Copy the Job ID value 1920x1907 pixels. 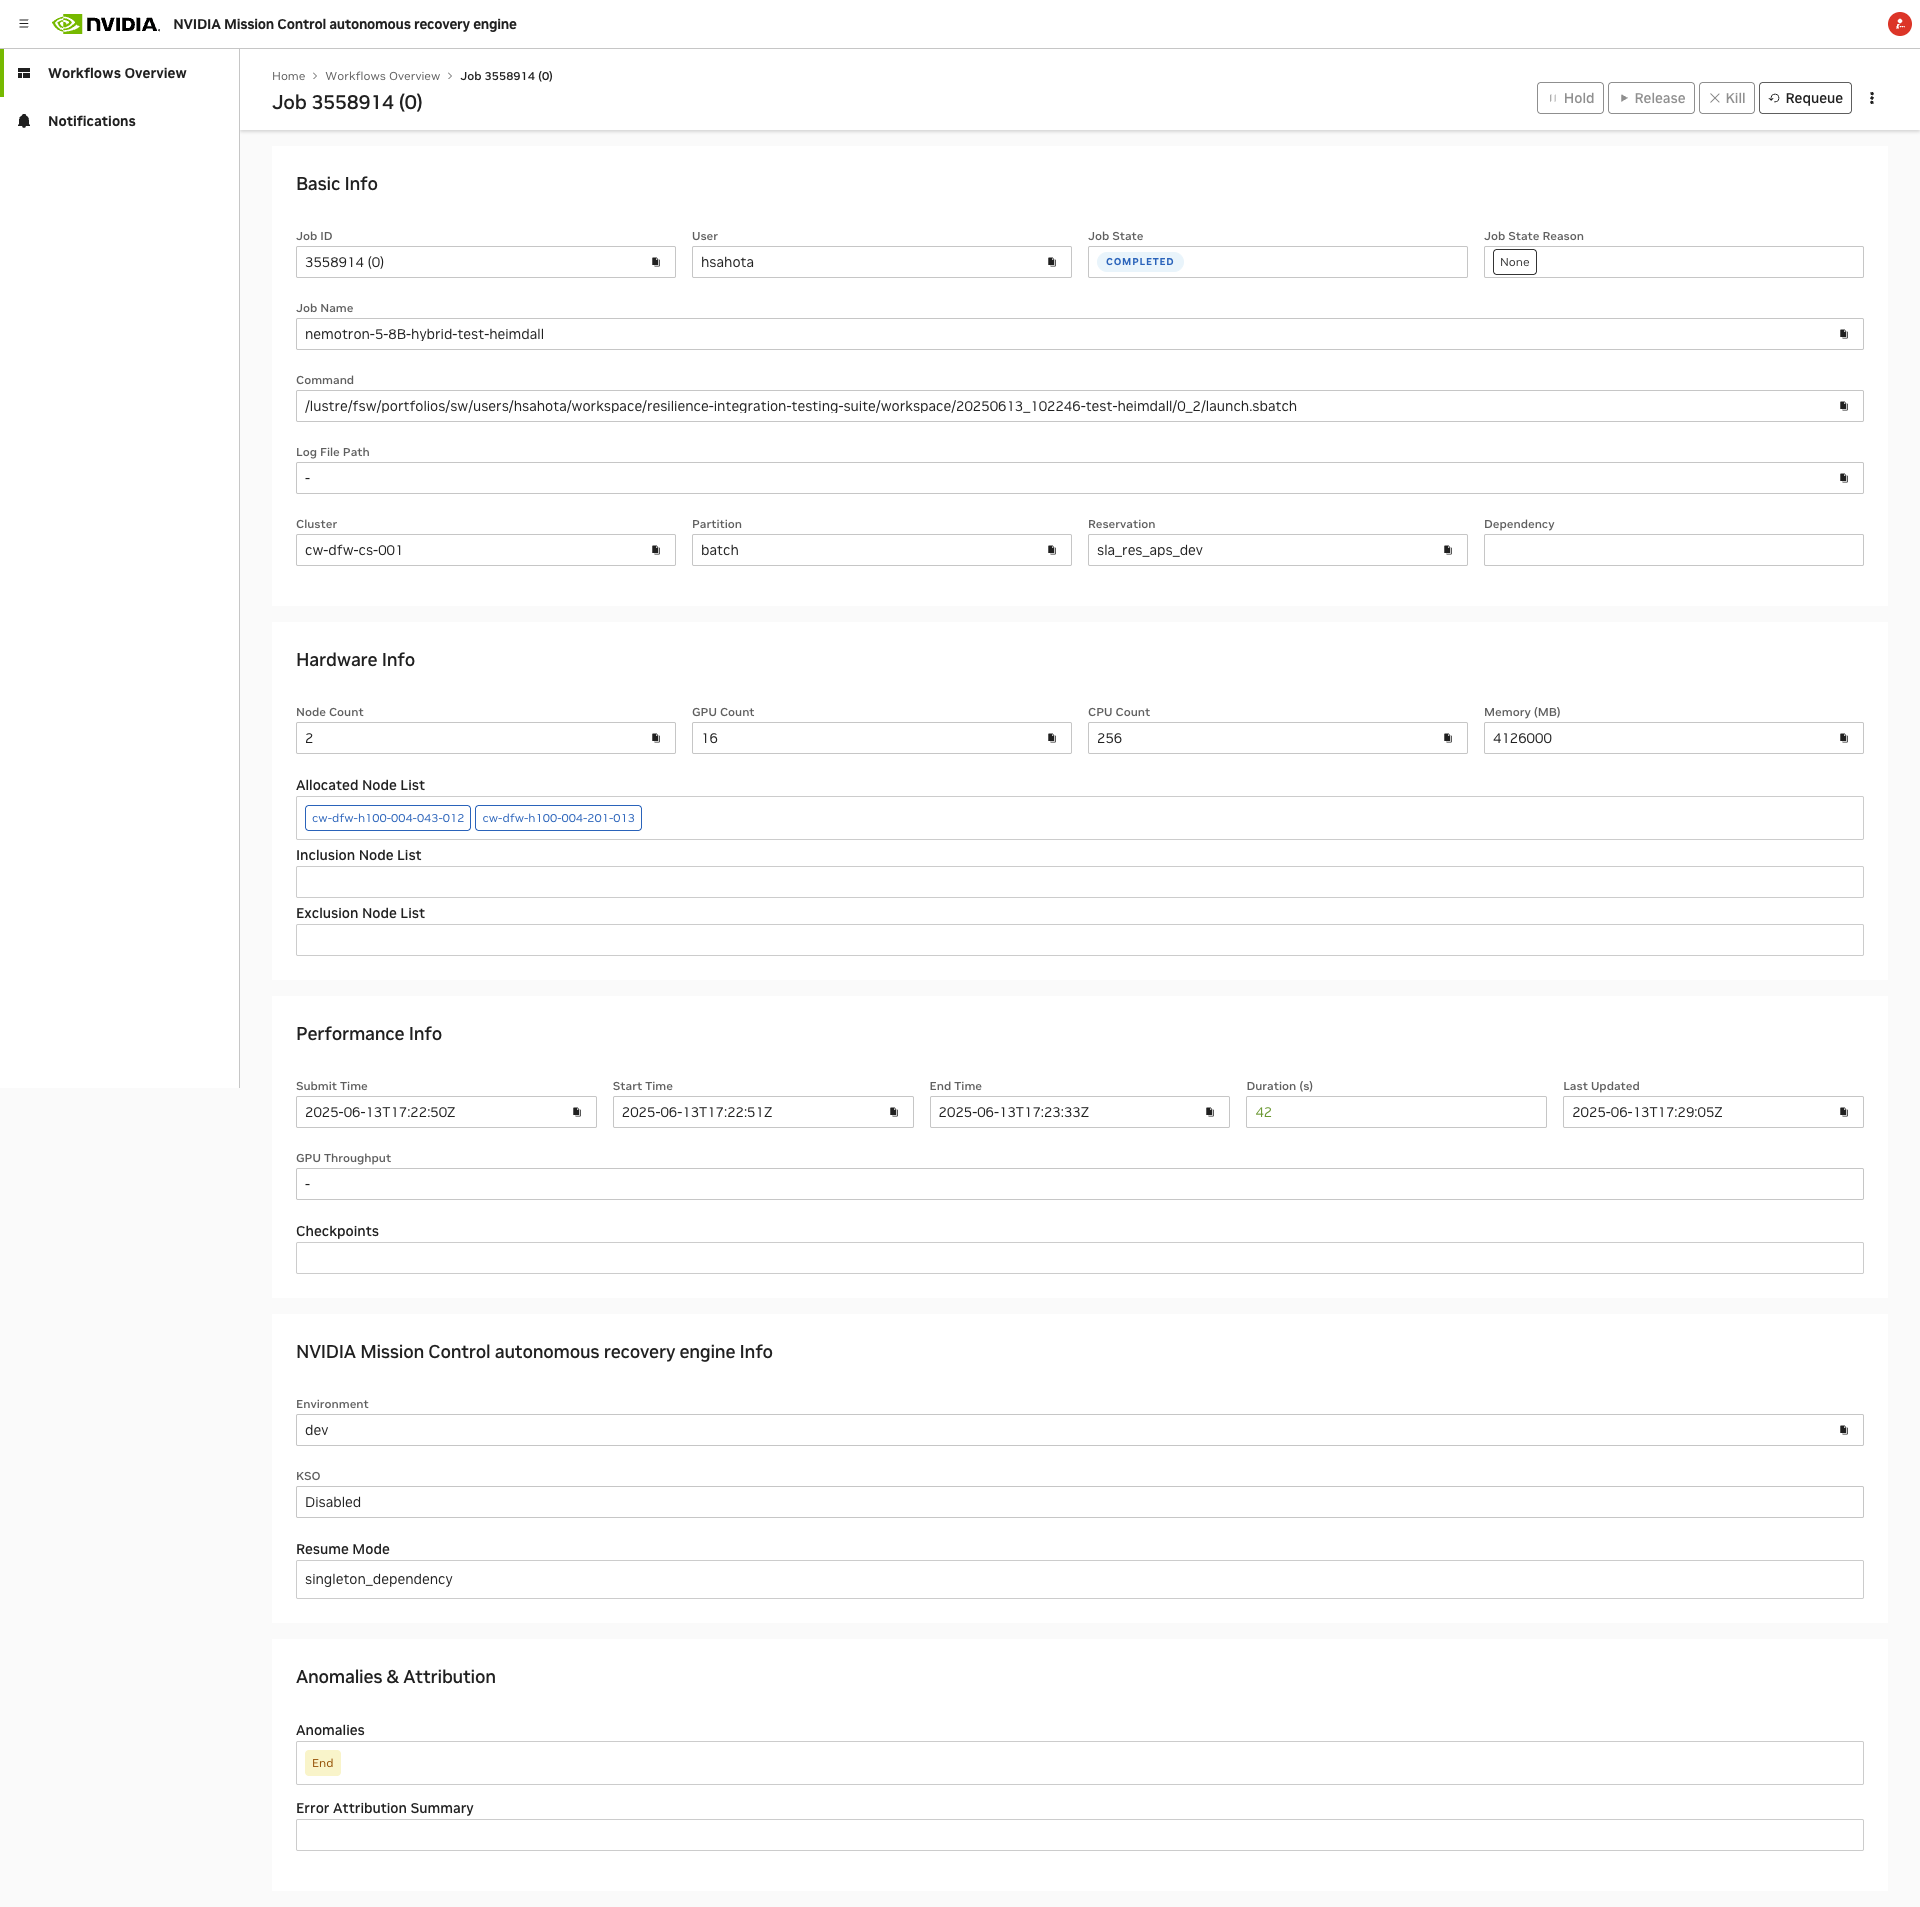coord(656,262)
